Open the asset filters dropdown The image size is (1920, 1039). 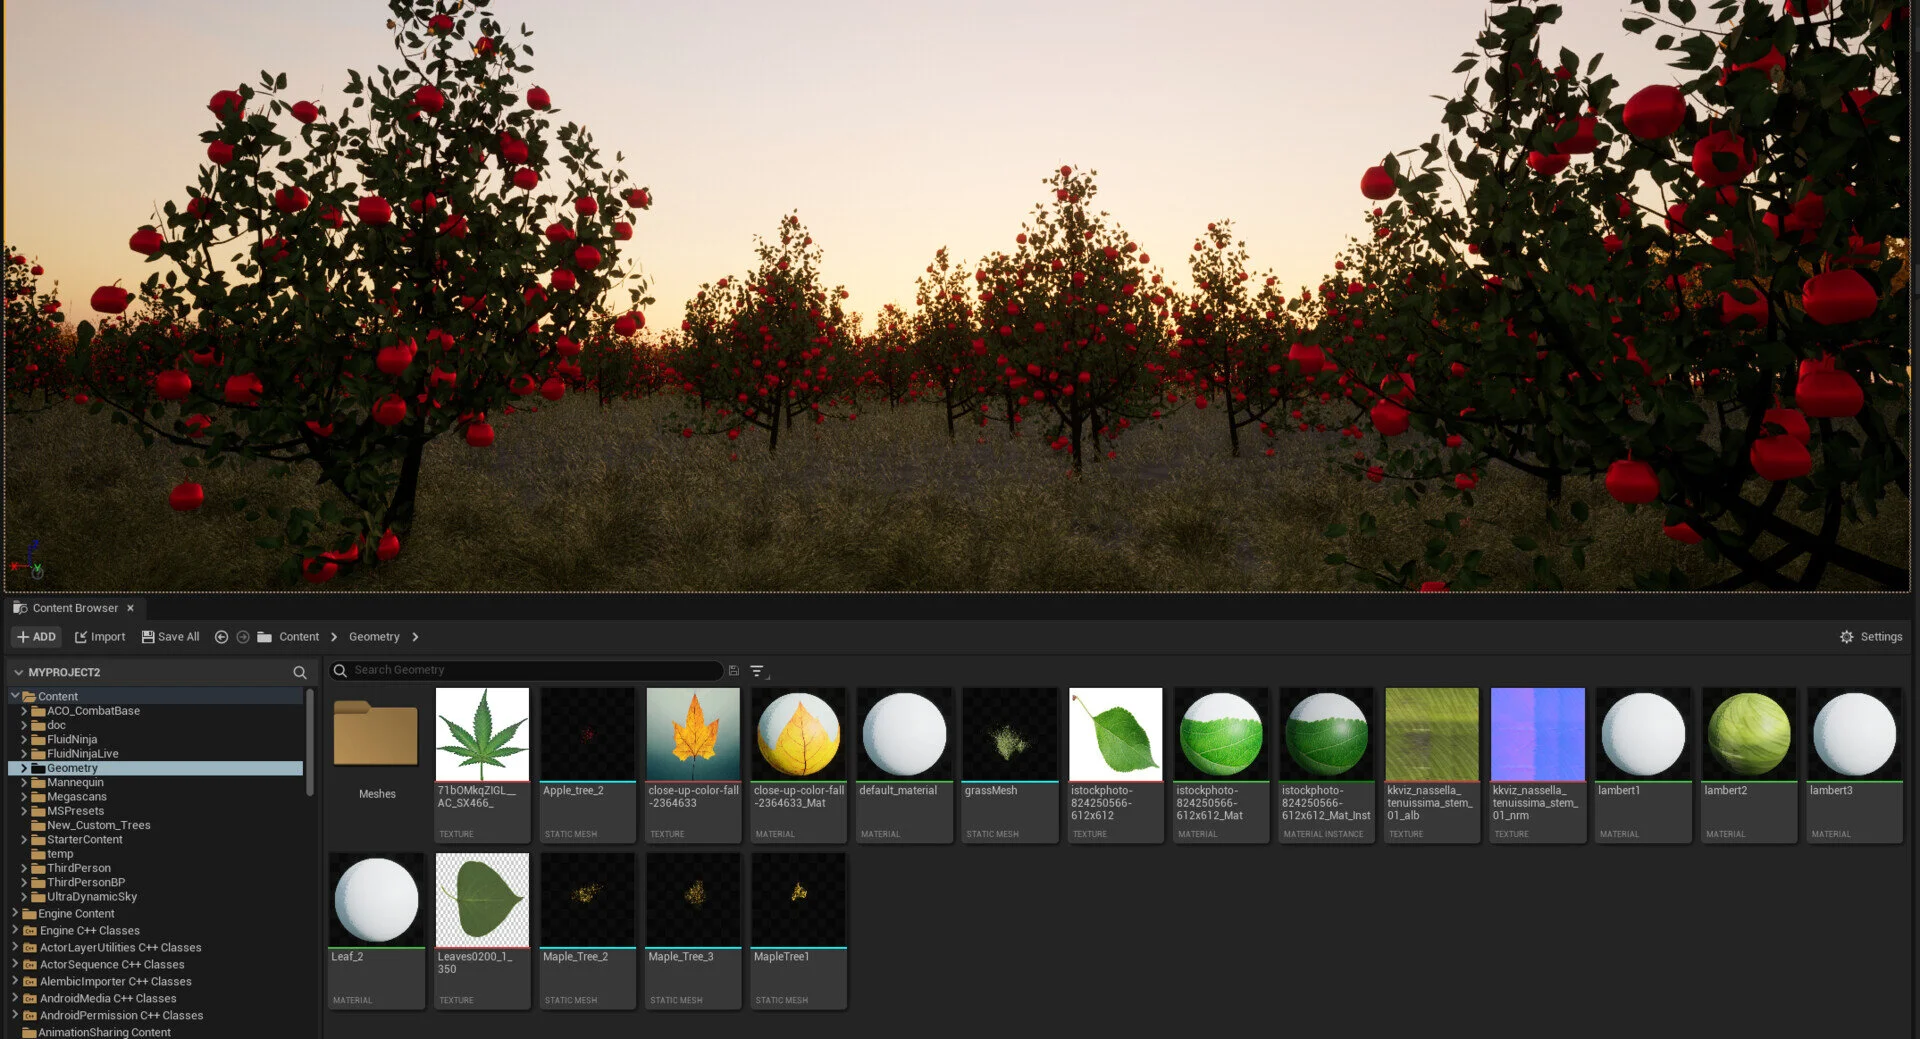759,672
